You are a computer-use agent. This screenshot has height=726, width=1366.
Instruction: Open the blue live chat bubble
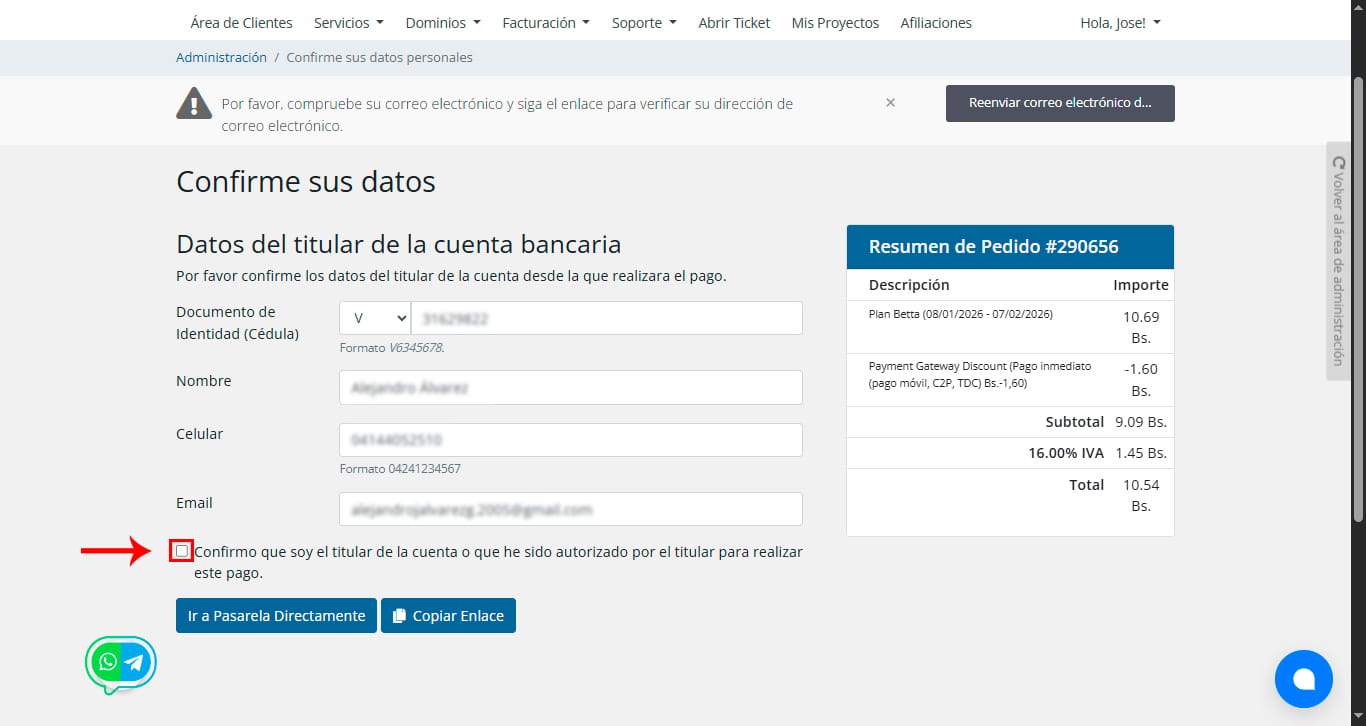(x=1303, y=679)
